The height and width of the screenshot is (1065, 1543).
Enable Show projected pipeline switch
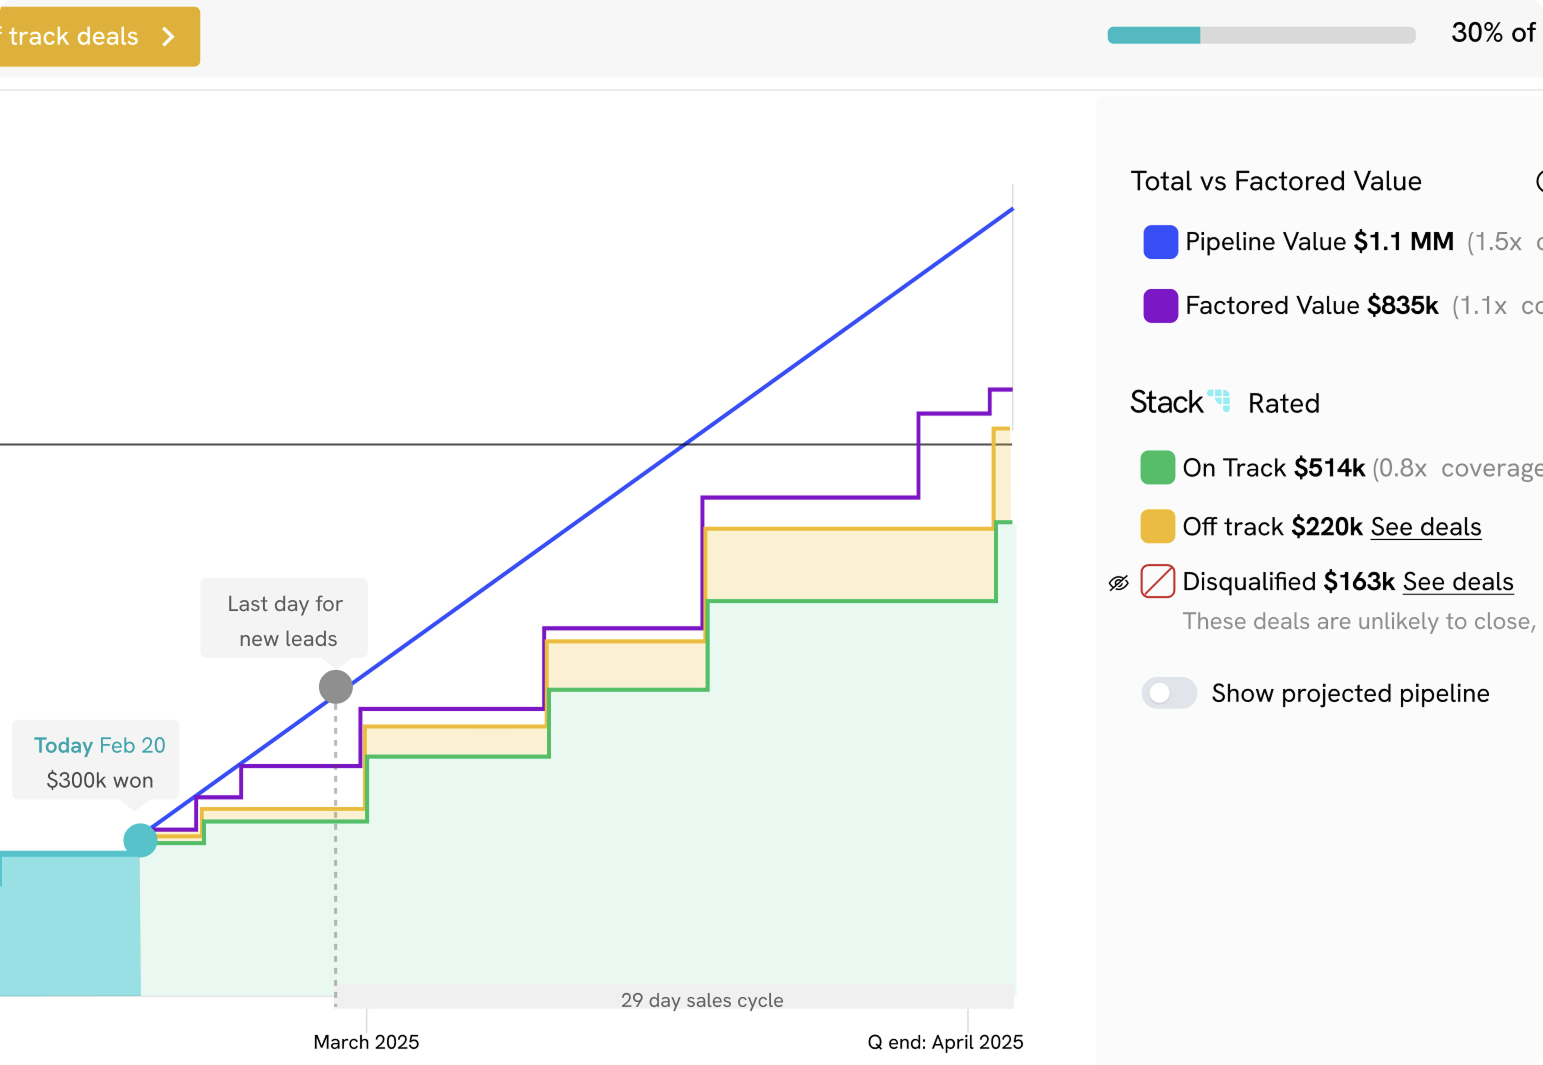coord(1169,693)
